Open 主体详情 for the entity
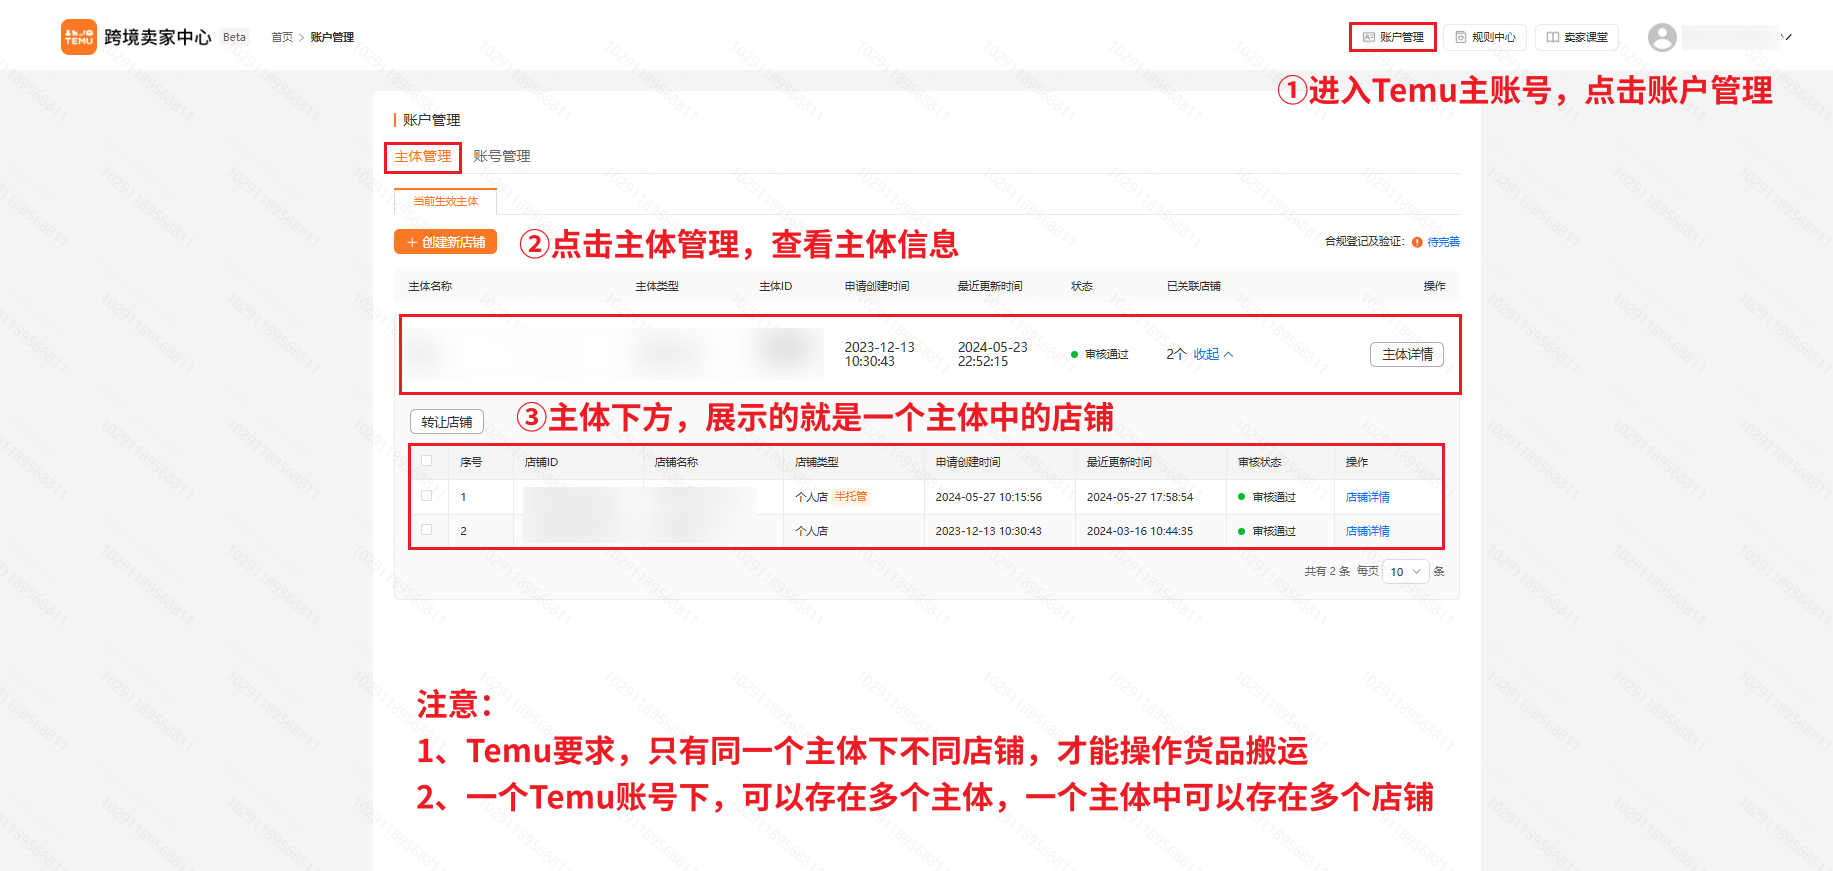The width and height of the screenshot is (1833, 871). [1407, 354]
